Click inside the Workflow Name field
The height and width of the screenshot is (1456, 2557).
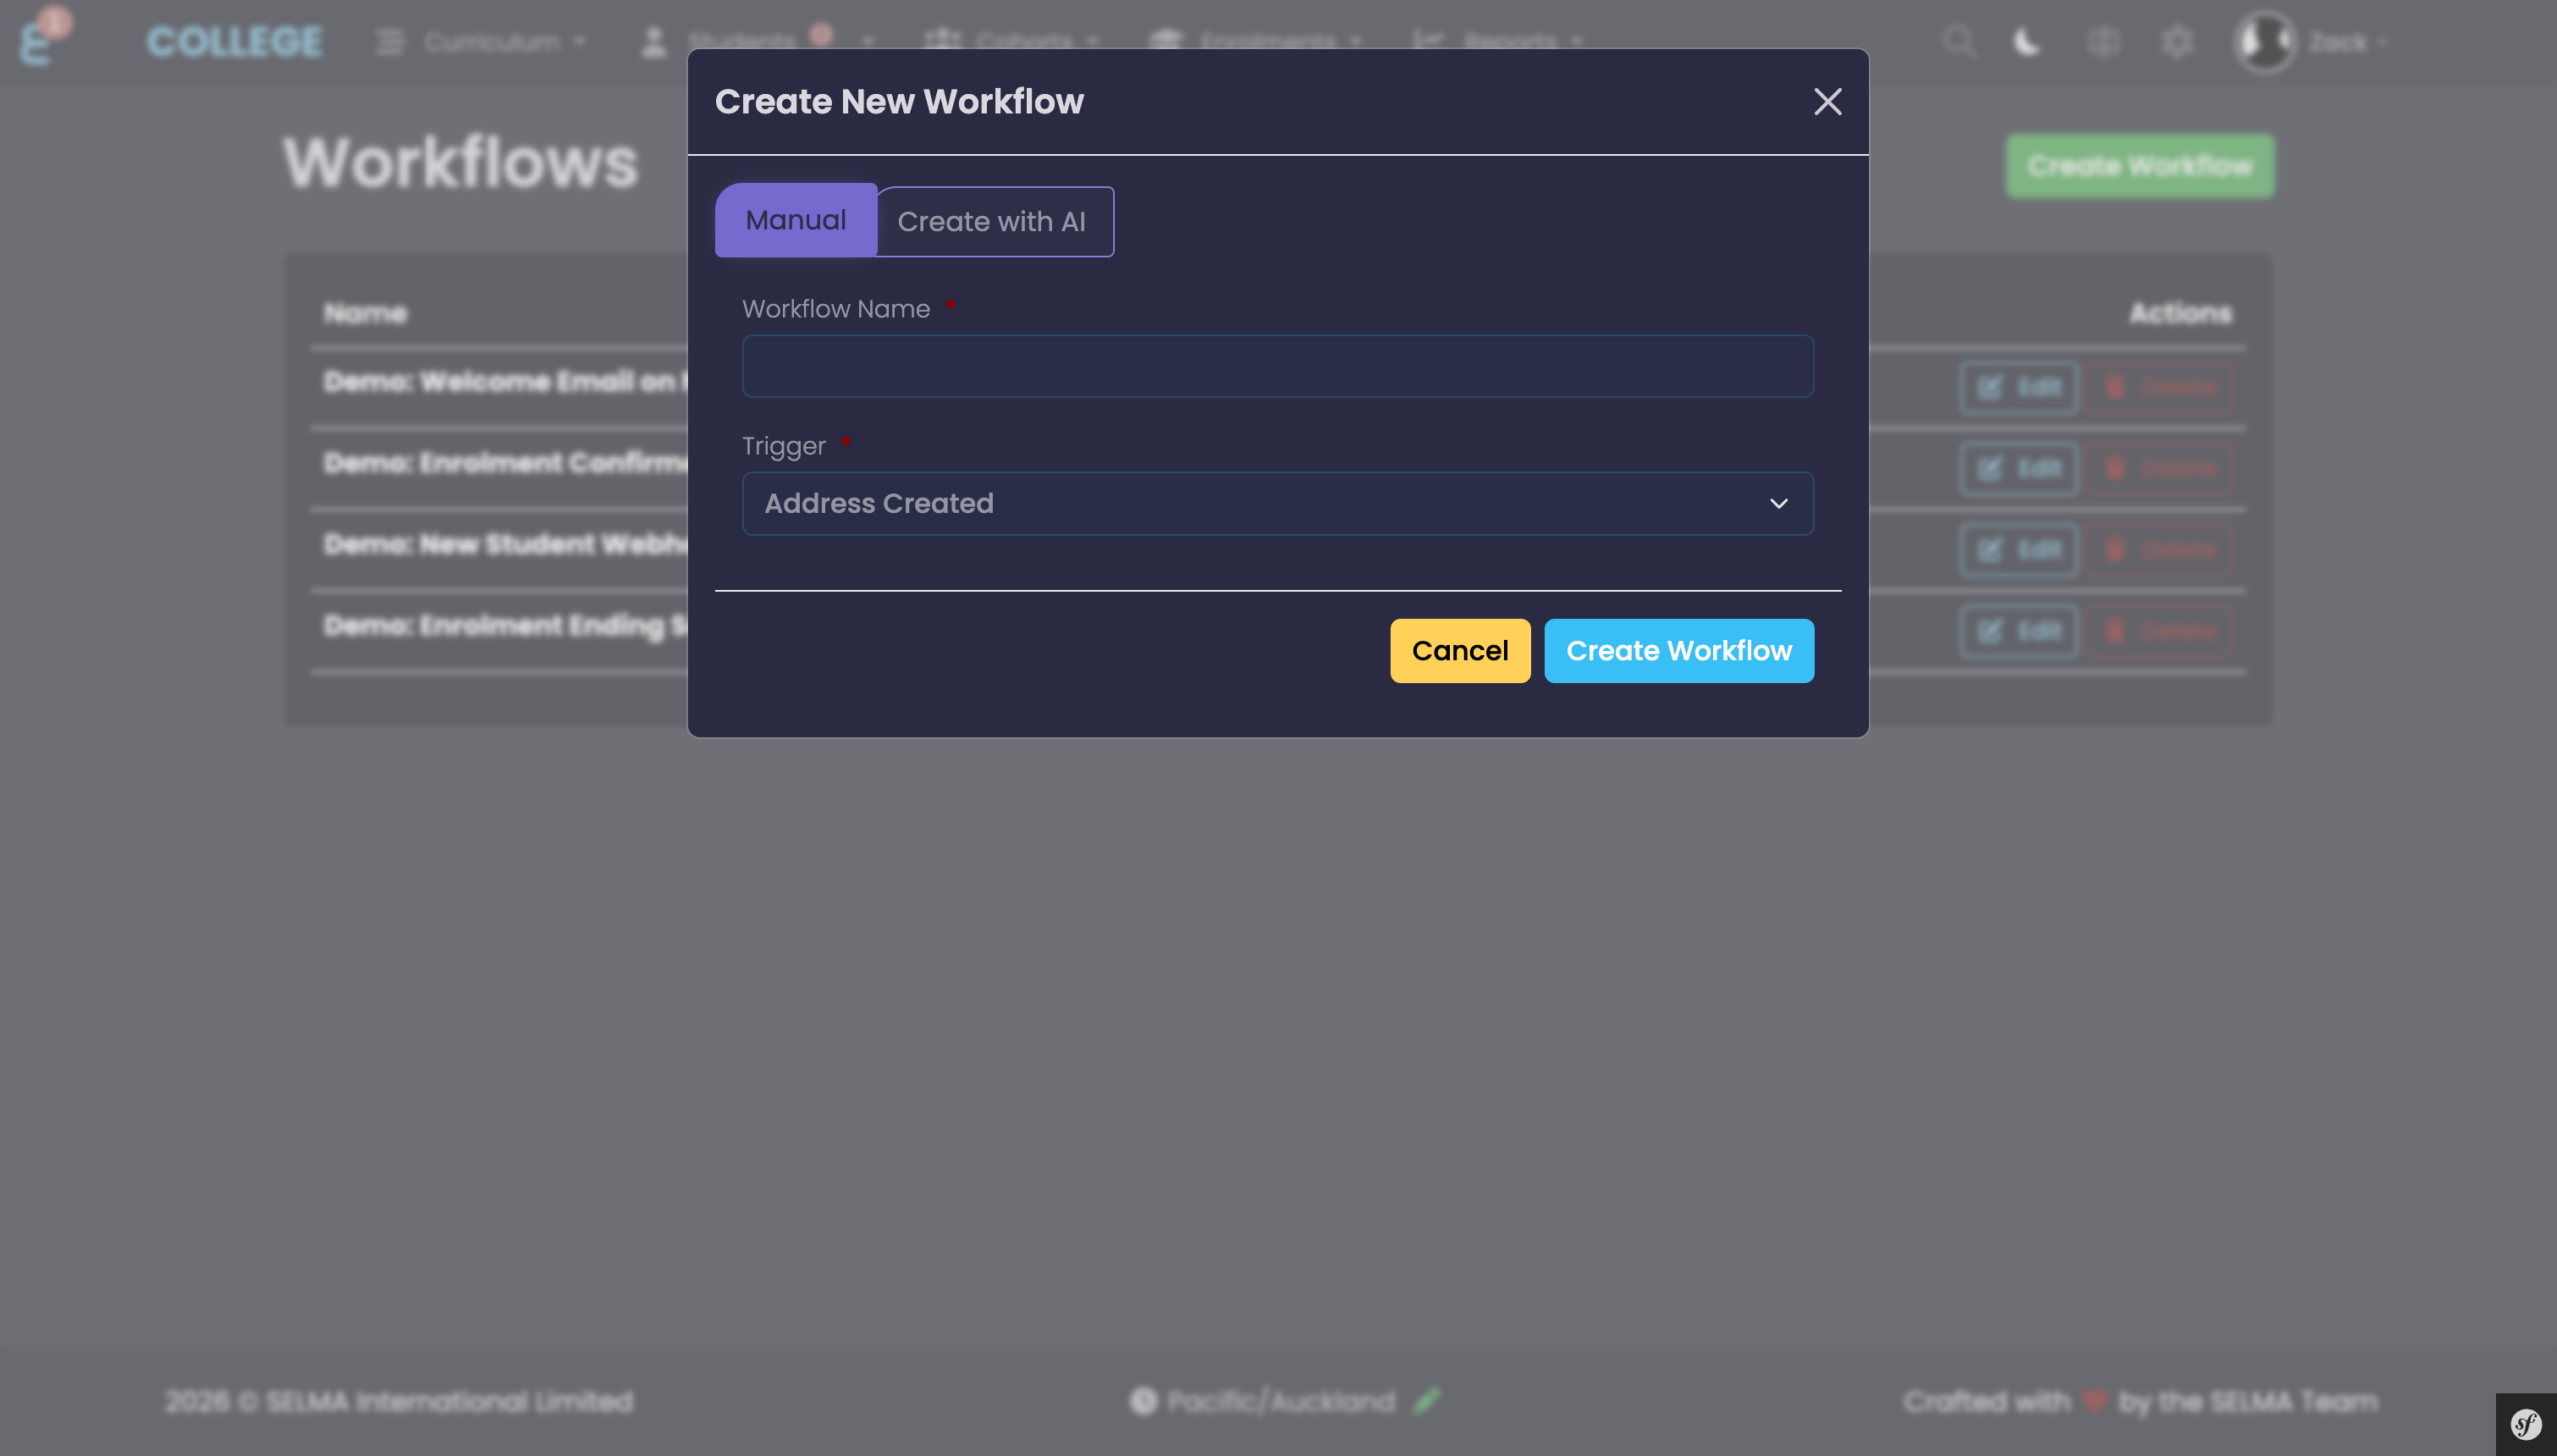[1277, 366]
